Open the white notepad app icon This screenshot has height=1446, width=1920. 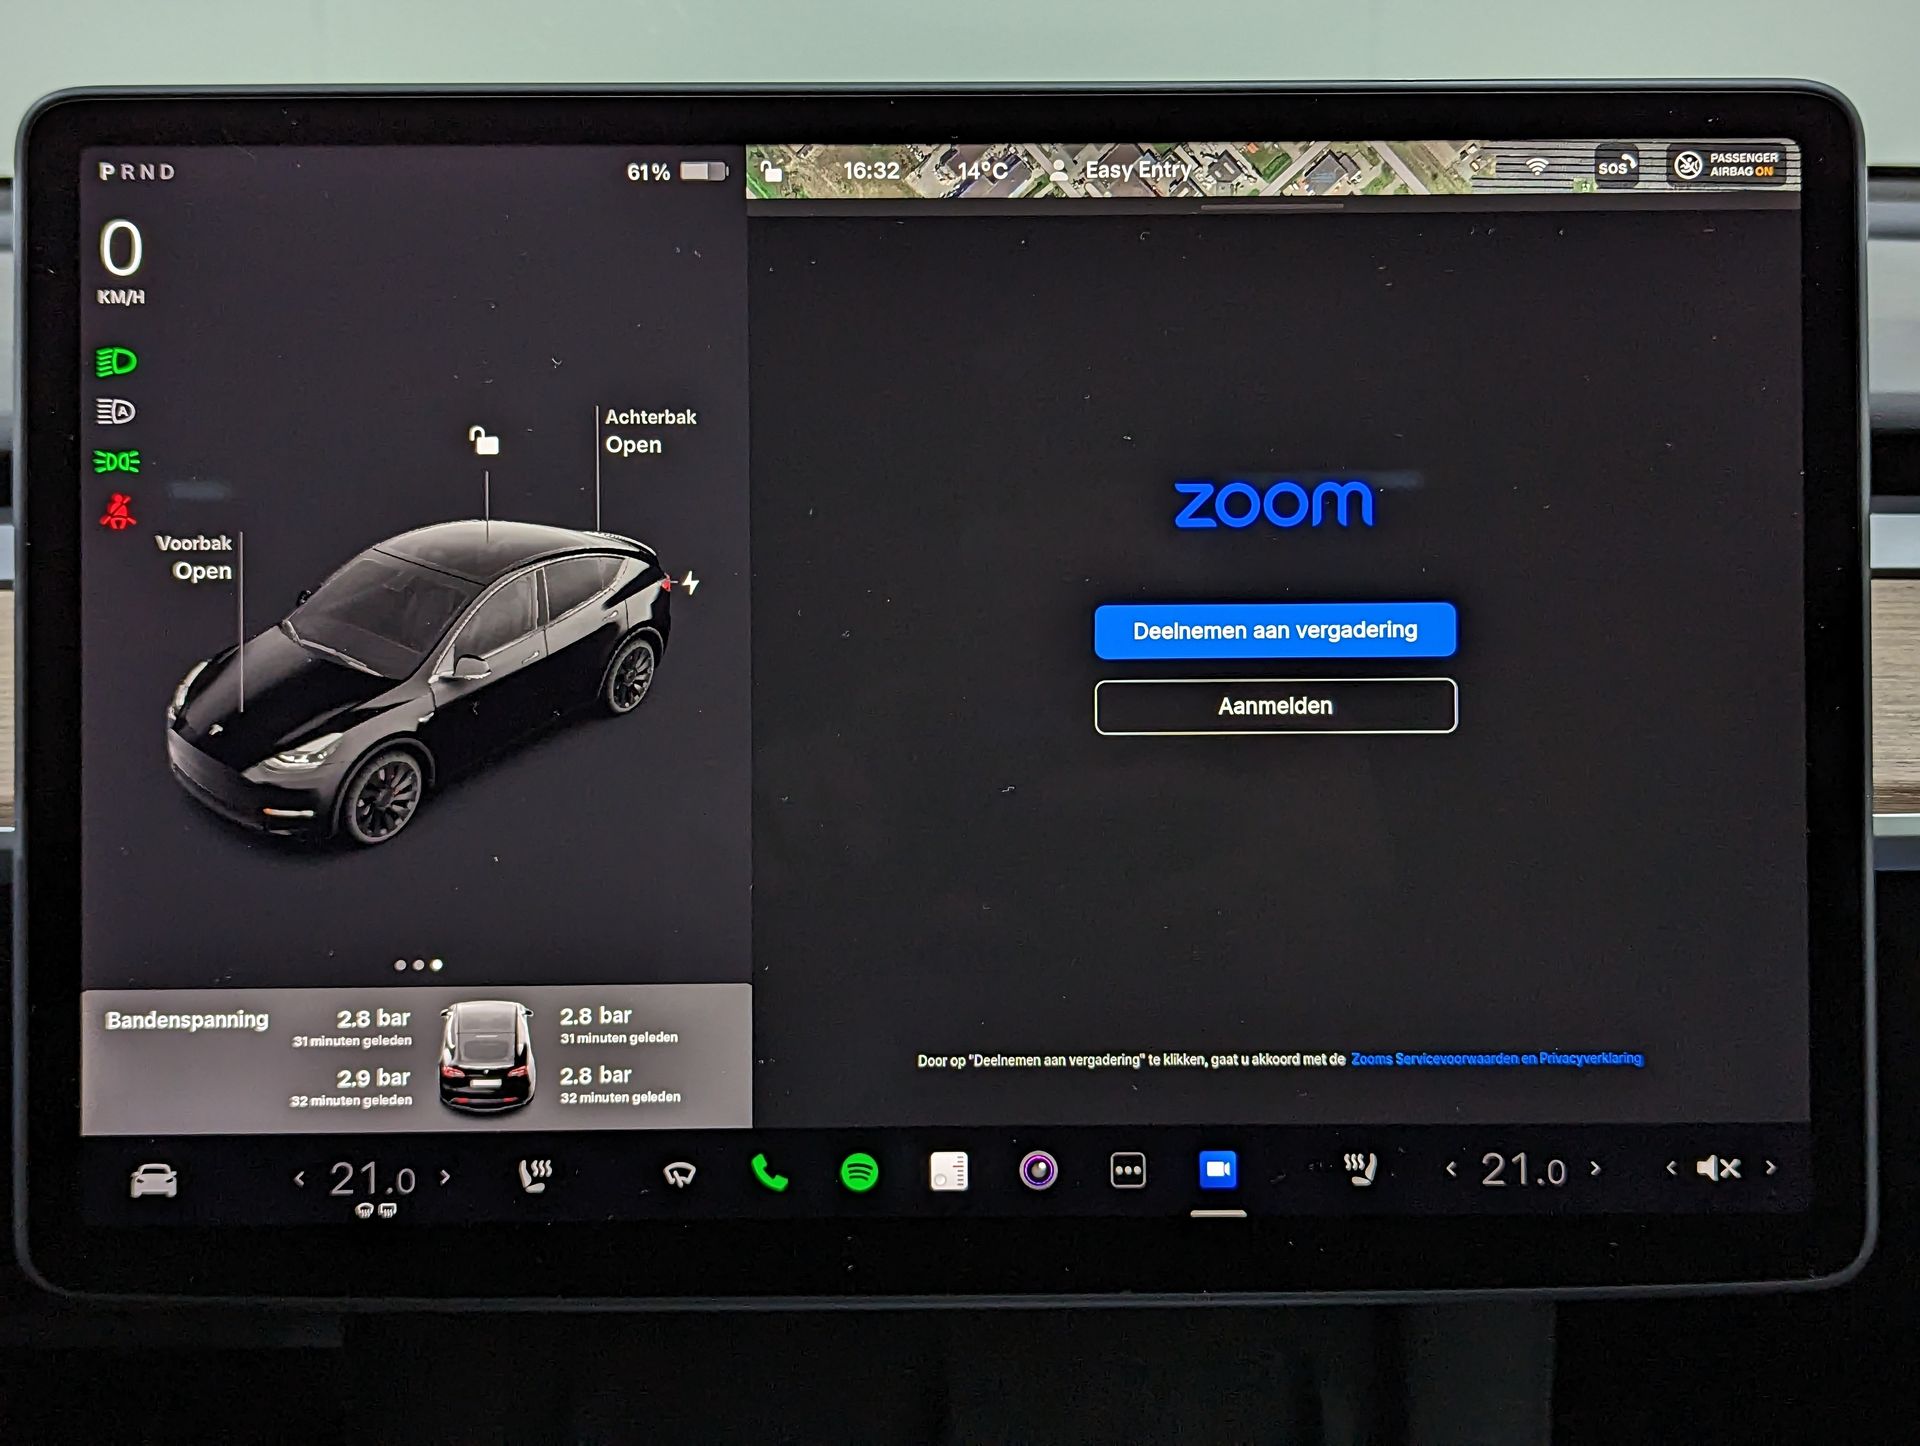948,1171
